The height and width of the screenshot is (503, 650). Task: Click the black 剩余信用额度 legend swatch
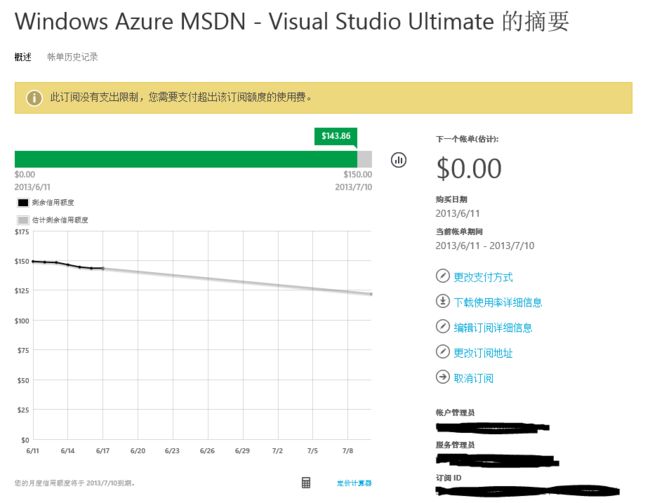click(23, 203)
